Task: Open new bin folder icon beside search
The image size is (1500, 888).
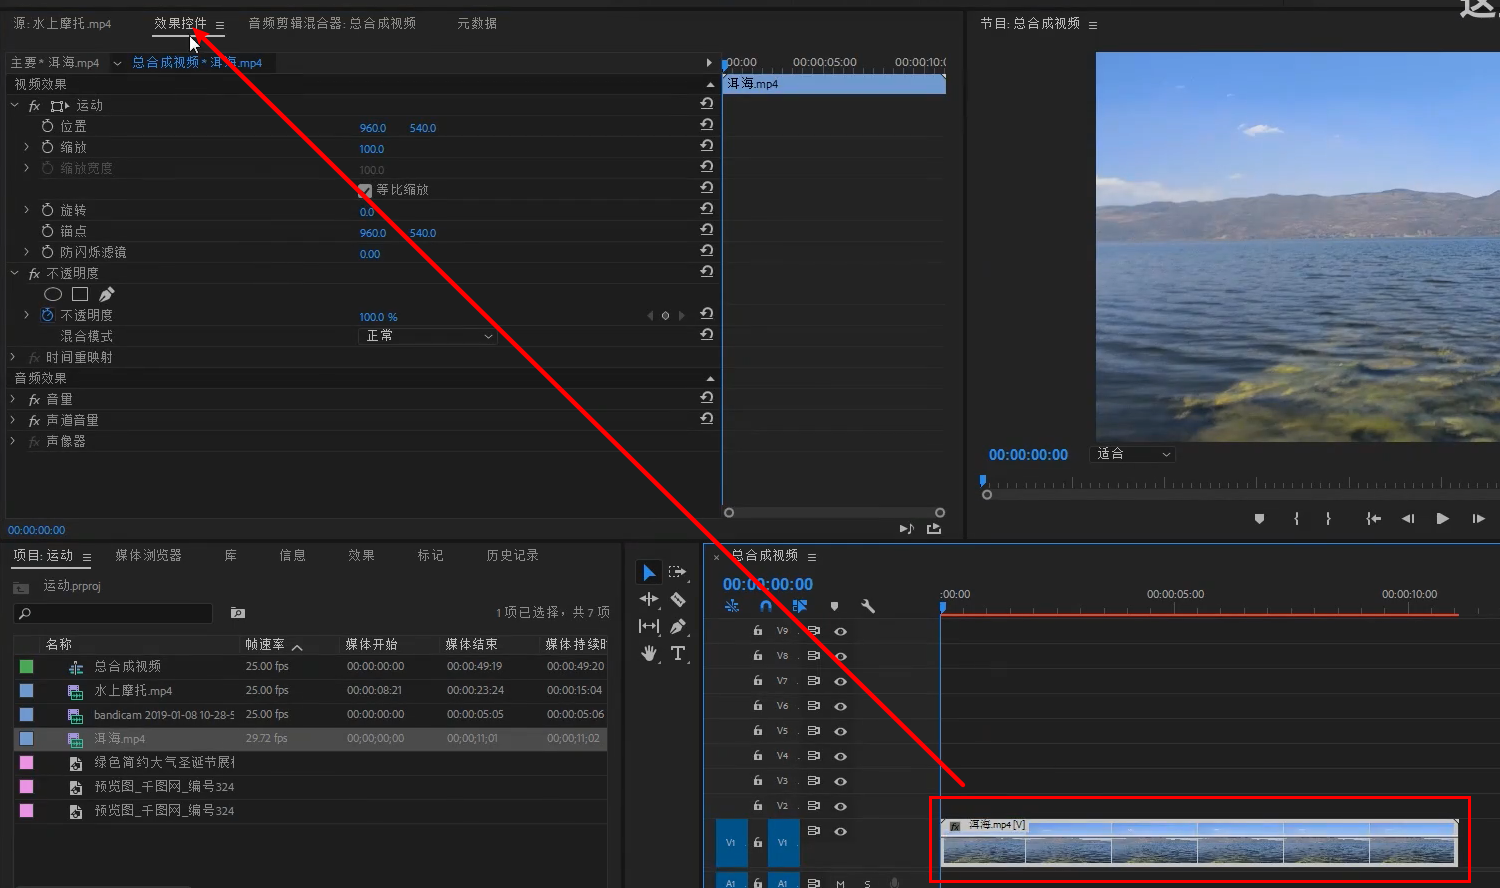Action: coord(238,612)
